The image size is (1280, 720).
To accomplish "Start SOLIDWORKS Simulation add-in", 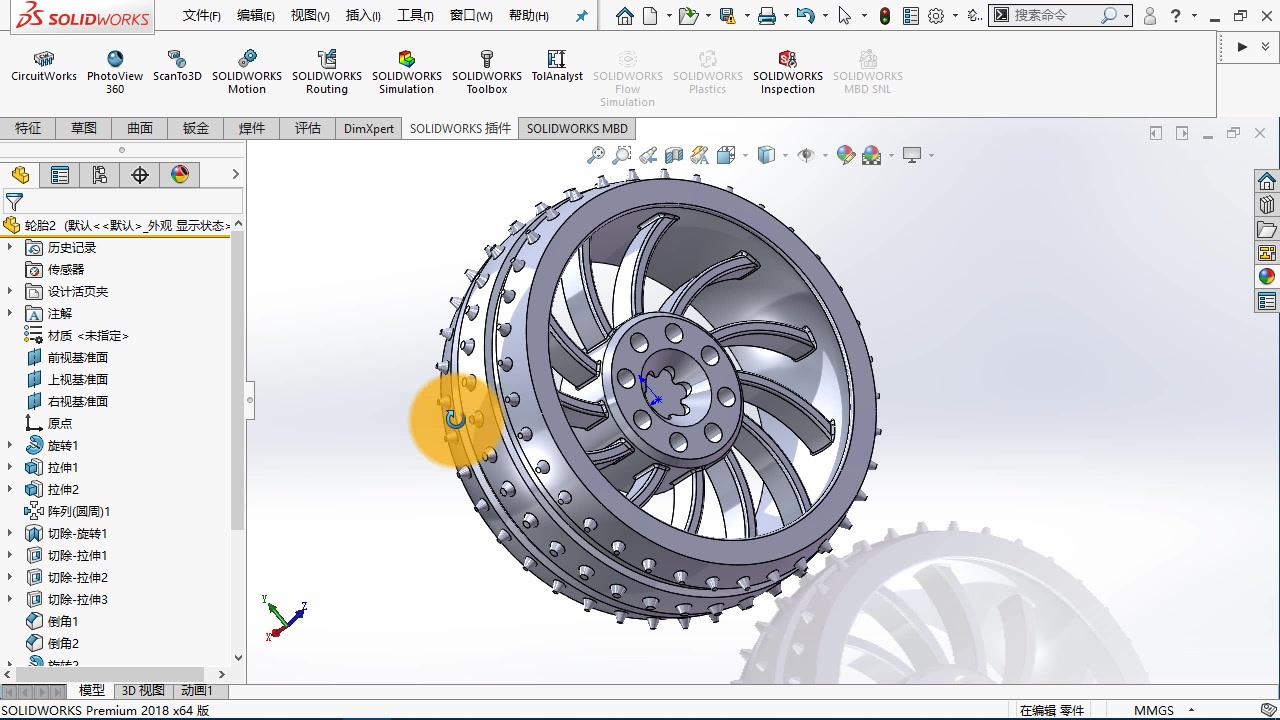I will (x=407, y=73).
